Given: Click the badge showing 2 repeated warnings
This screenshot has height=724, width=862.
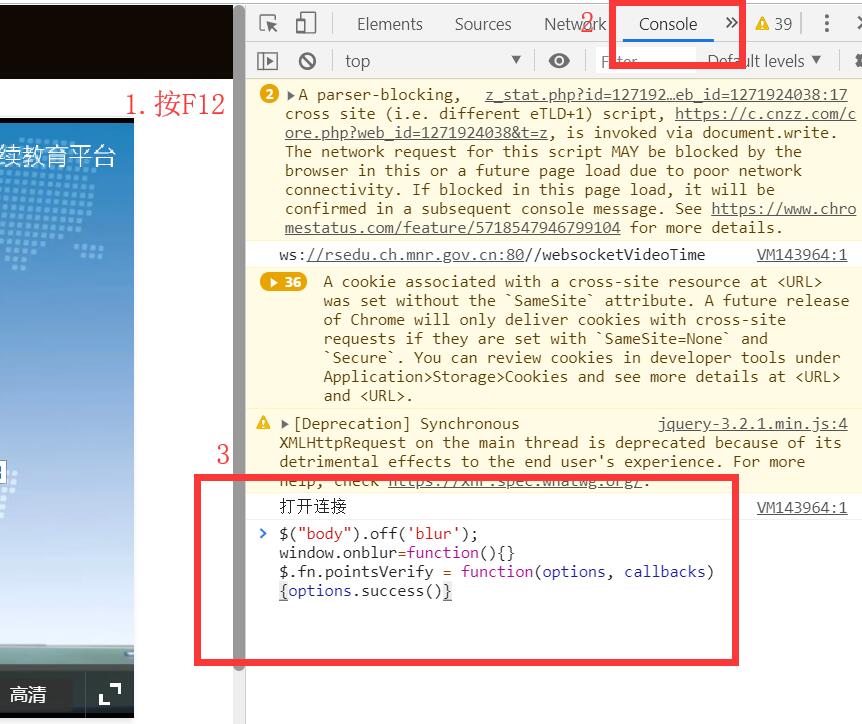Looking at the screenshot, I should [269, 94].
